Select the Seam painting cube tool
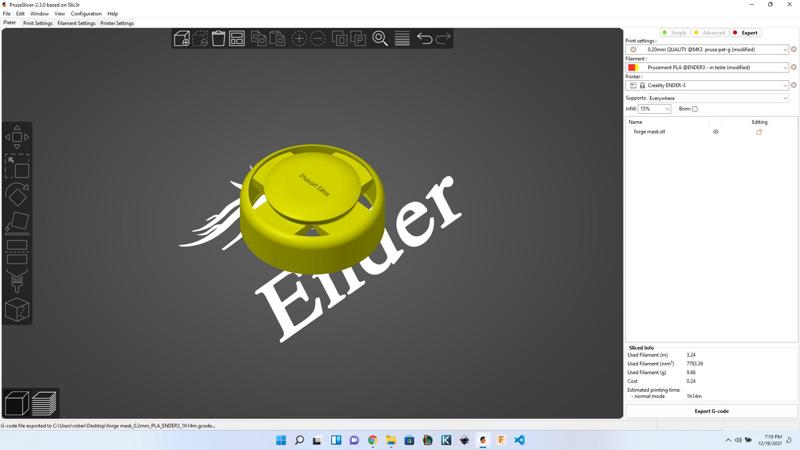 [x=17, y=309]
